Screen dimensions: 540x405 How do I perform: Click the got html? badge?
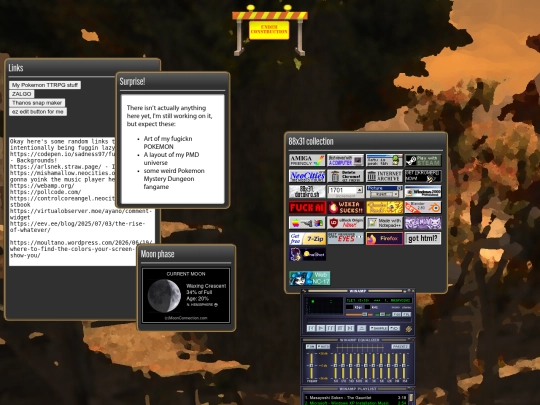(423, 238)
